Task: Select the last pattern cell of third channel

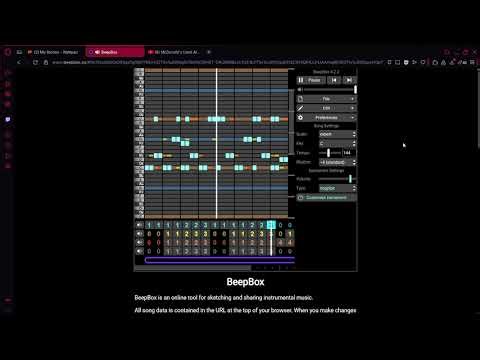Action: tap(290, 242)
